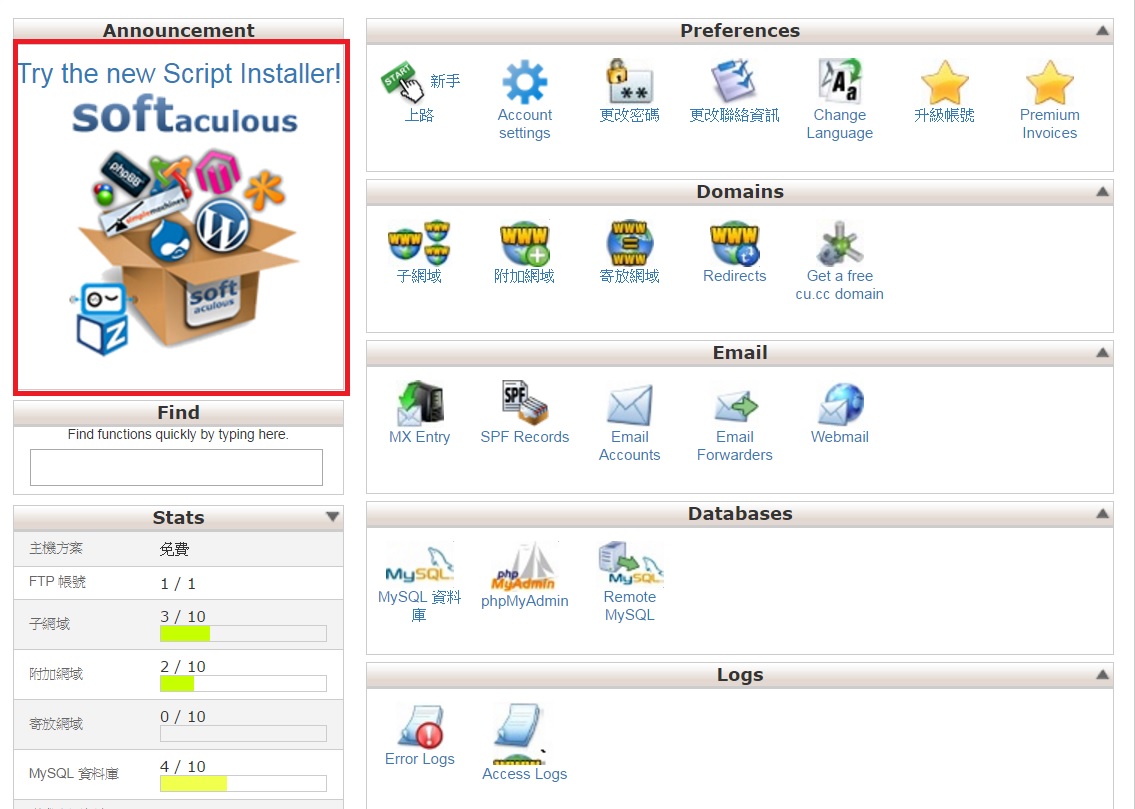Click the Find functions search box
The height and width of the screenshot is (809, 1135).
pos(176,467)
